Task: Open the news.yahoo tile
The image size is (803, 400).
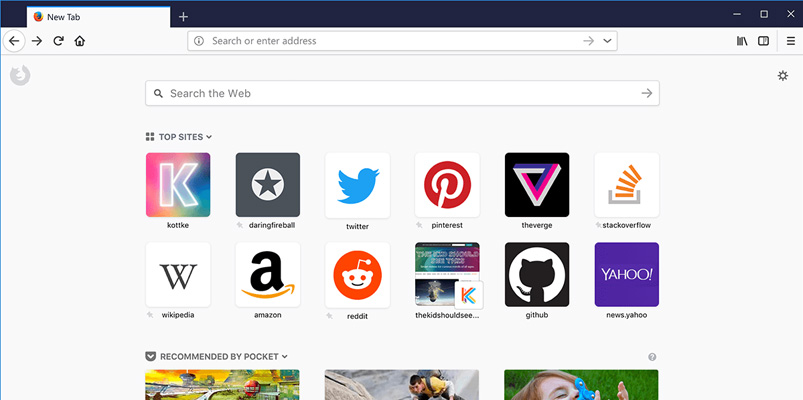Action: point(626,275)
